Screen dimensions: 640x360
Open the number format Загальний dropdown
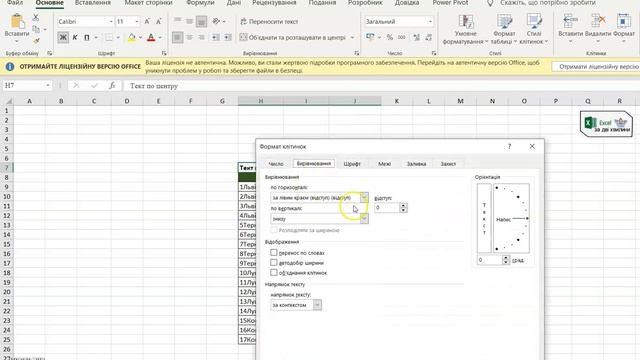click(x=430, y=21)
